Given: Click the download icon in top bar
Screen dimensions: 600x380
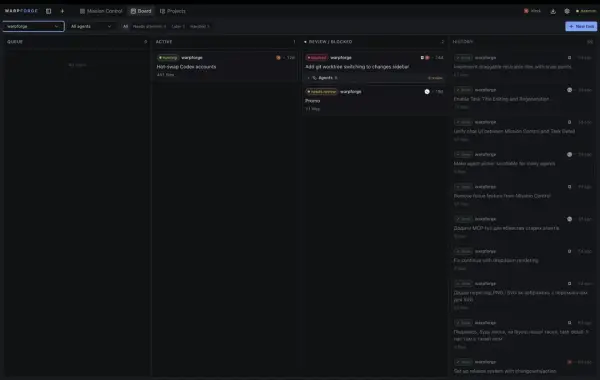Looking at the screenshot, I should pyautogui.click(x=553, y=11).
